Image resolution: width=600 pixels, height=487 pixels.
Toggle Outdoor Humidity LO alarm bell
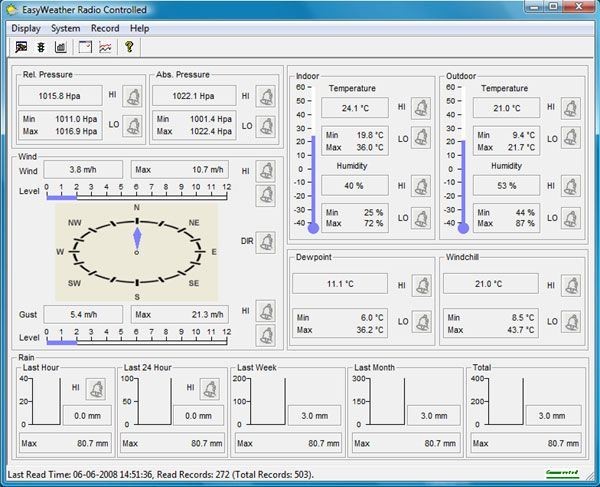click(x=571, y=218)
